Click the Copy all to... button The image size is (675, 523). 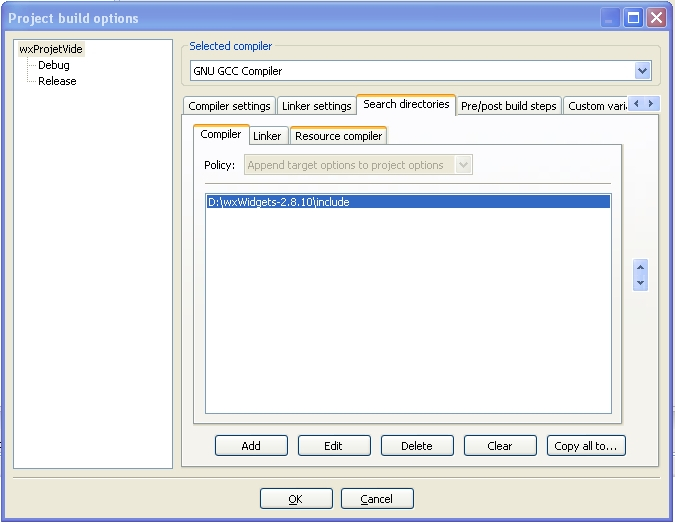pyautogui.click(x=586, y=446)
